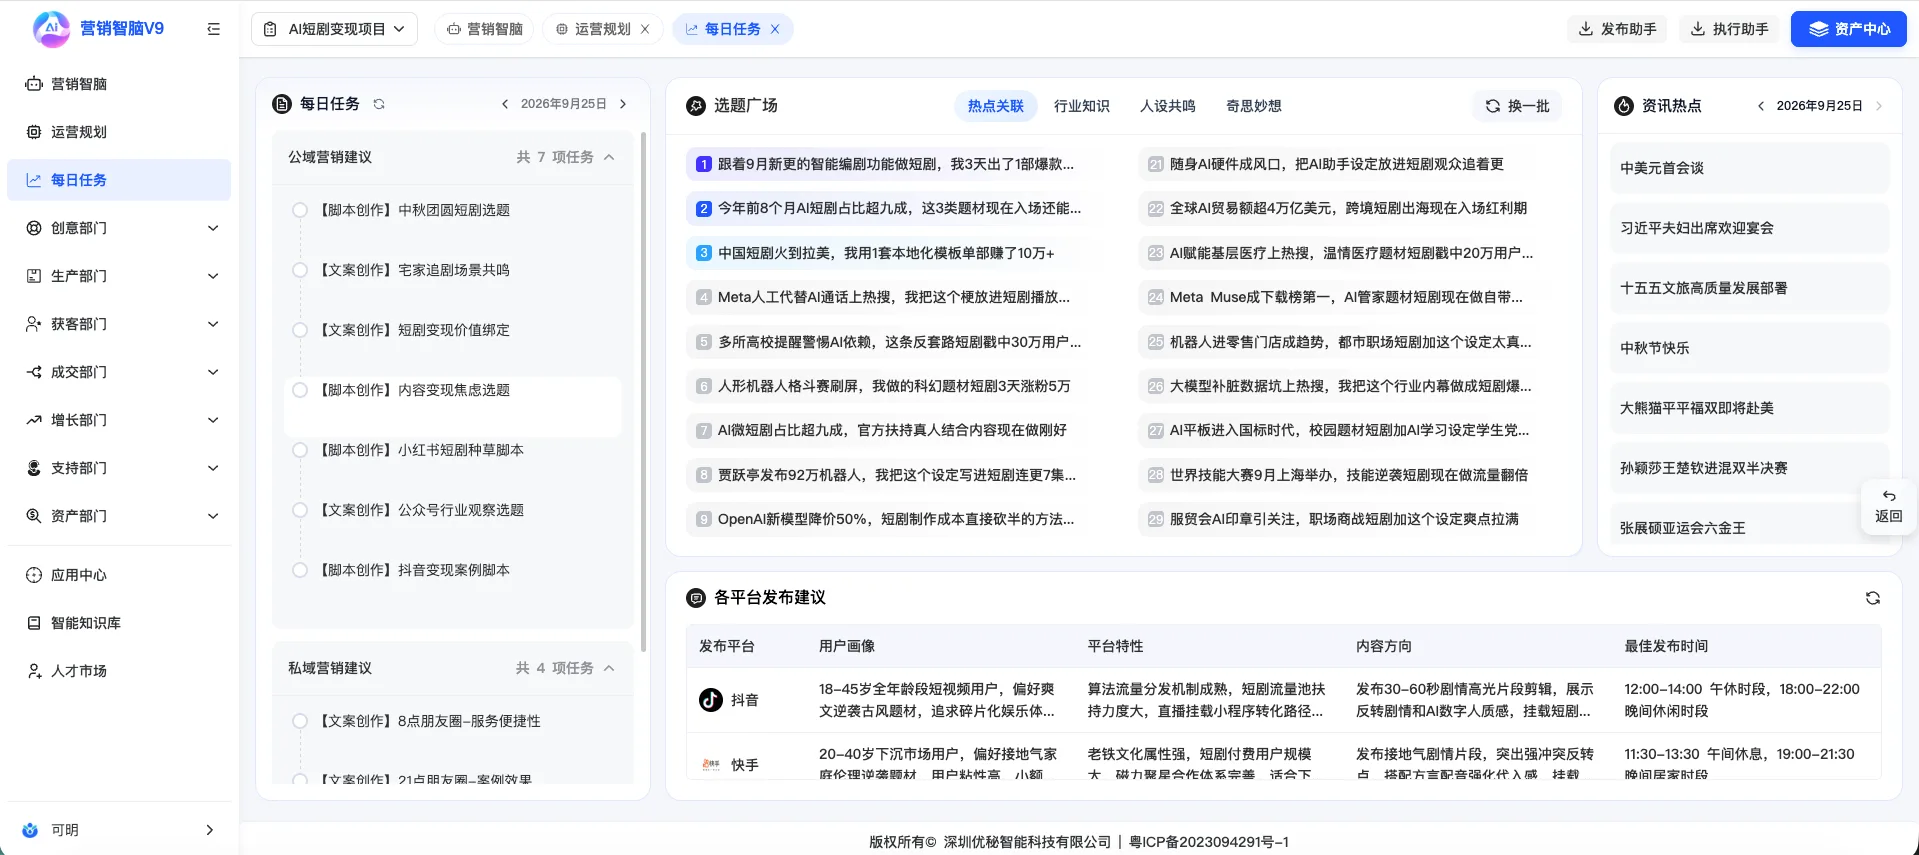Screen dimensions: 1919x855
Task: Expand 支持部门 submenu
Action: pyautogui.click(x=213, y=468)
